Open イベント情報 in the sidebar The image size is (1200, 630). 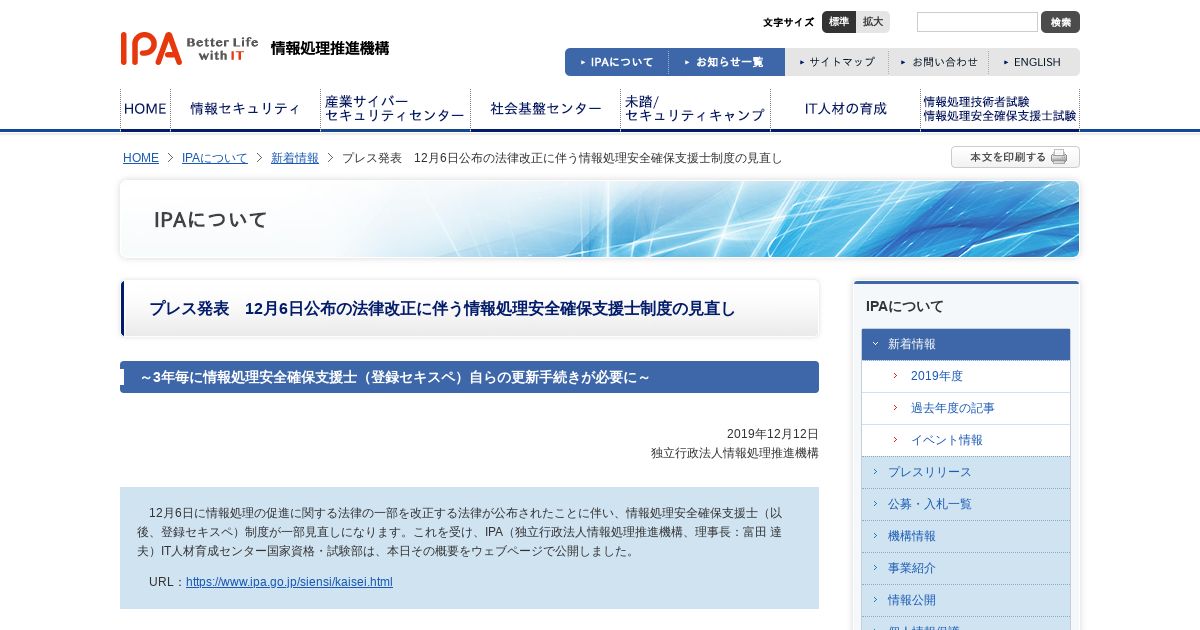point(966,440)
